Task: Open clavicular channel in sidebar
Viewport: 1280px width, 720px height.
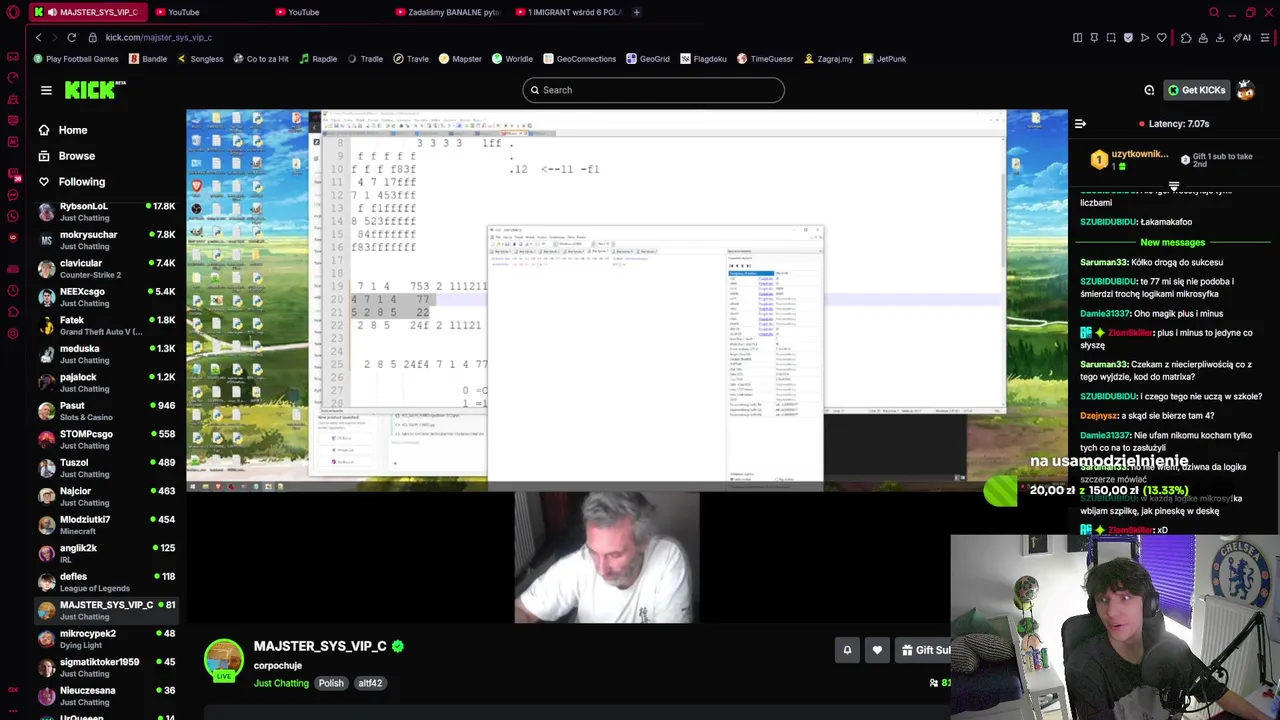Action: [105, 268]
